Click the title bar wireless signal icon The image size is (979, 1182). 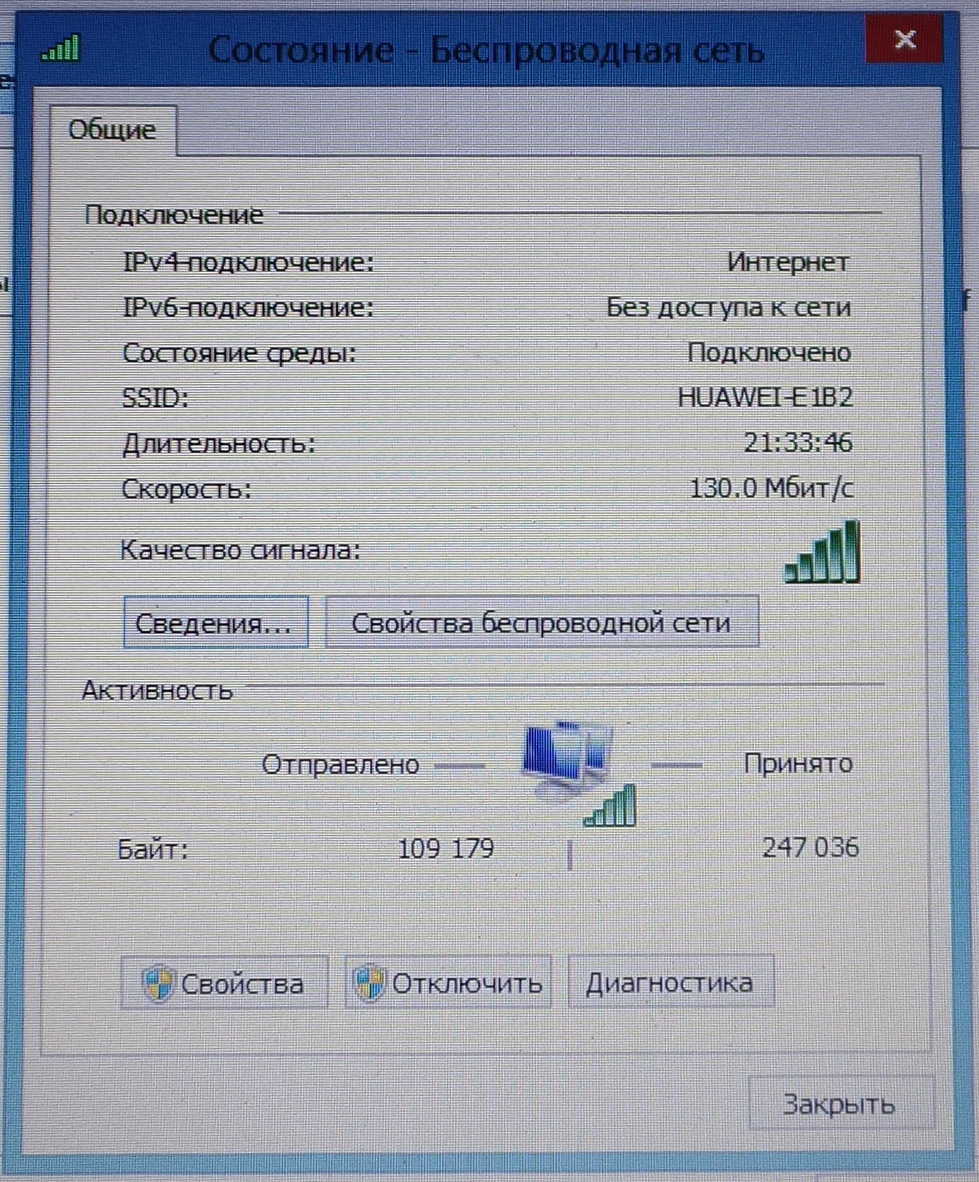60,48
